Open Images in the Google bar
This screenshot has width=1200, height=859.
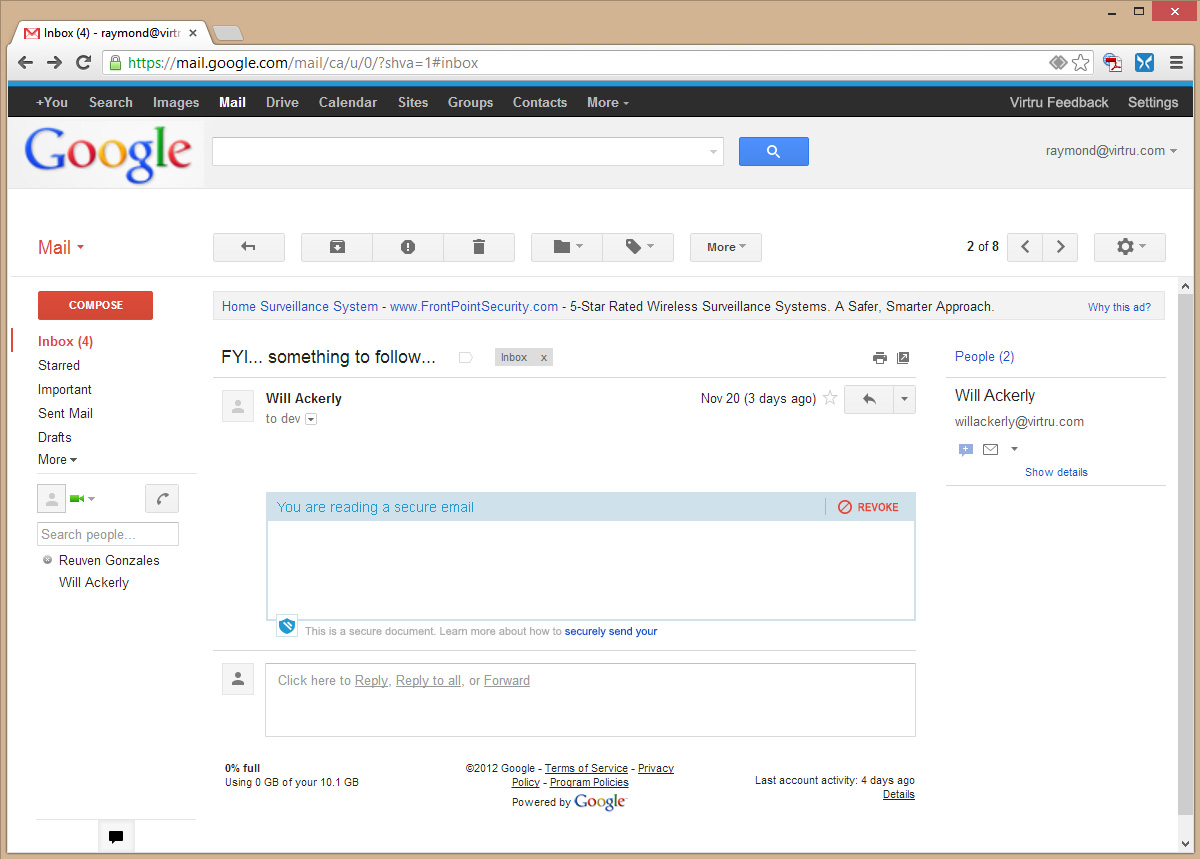point(176,102)
